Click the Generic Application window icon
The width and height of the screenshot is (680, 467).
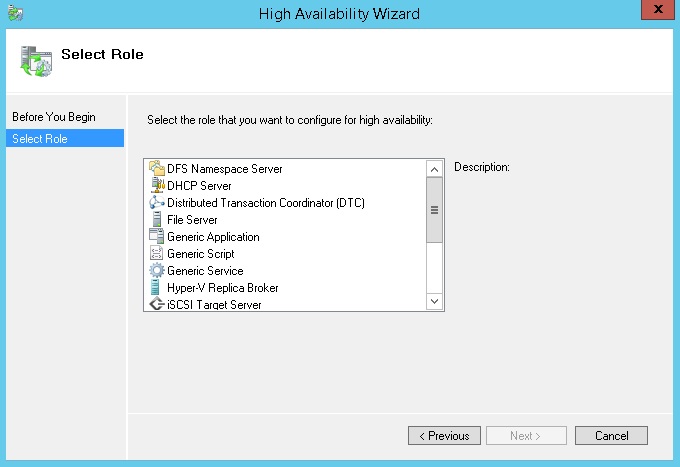coord(157,236)
